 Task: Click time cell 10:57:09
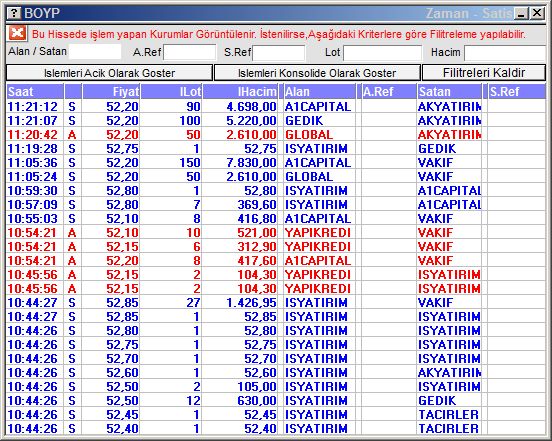click(32, 205)
